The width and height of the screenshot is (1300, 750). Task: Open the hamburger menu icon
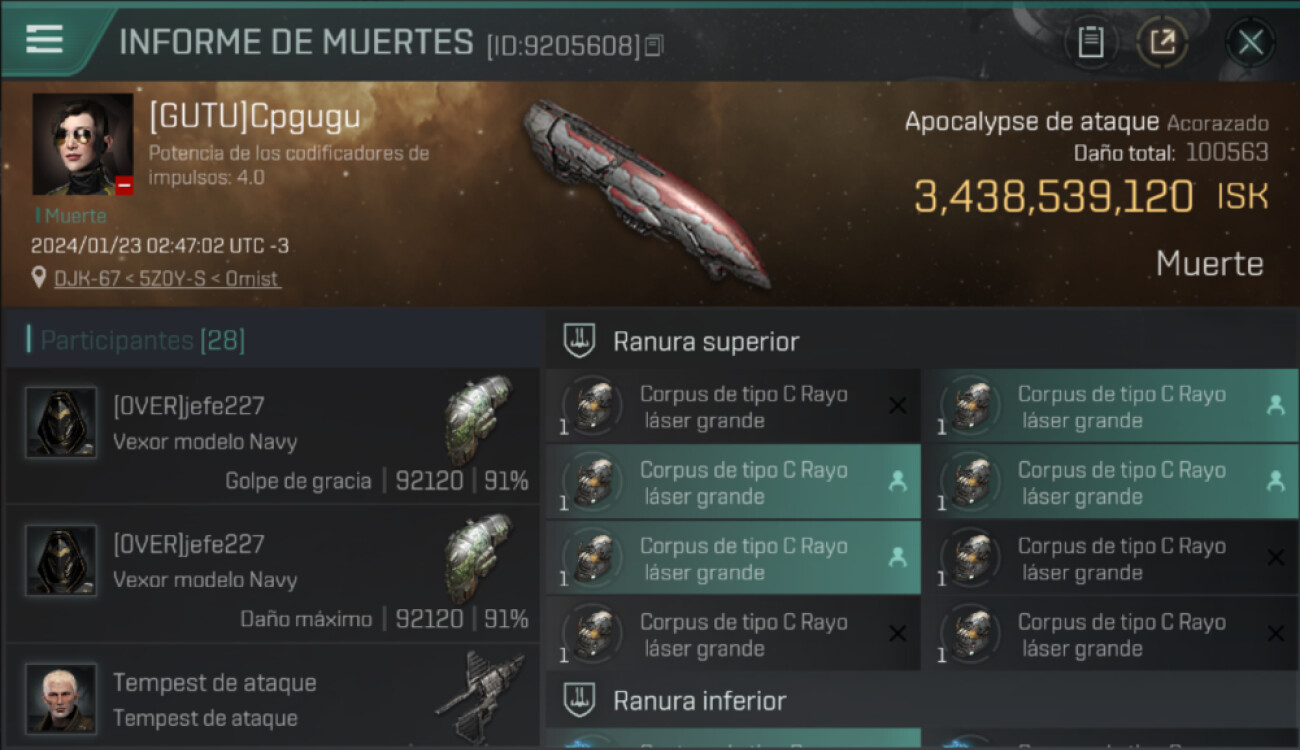coord(45,40)
